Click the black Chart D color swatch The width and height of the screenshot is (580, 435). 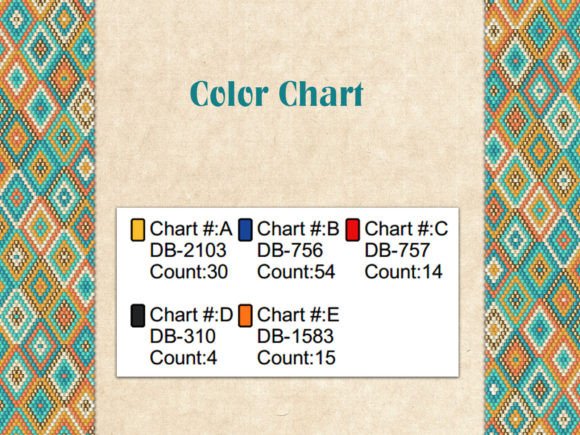(x=138, y=316)
